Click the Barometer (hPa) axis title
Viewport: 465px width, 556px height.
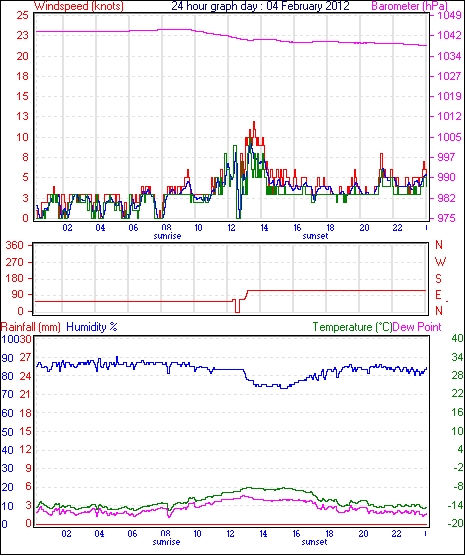(409, 6)
